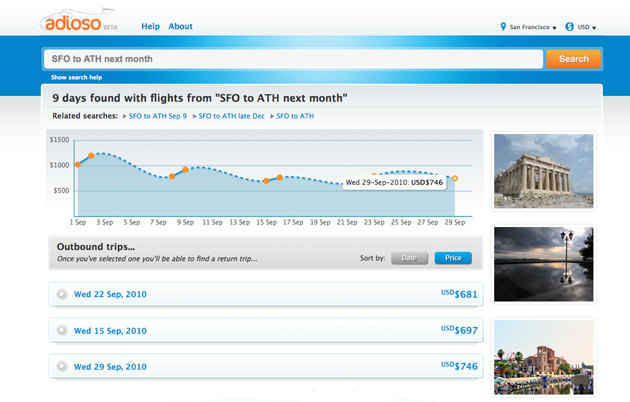
Task: Expand the Wed 29 Sep, 2010 trip
Action: (62, 366)
